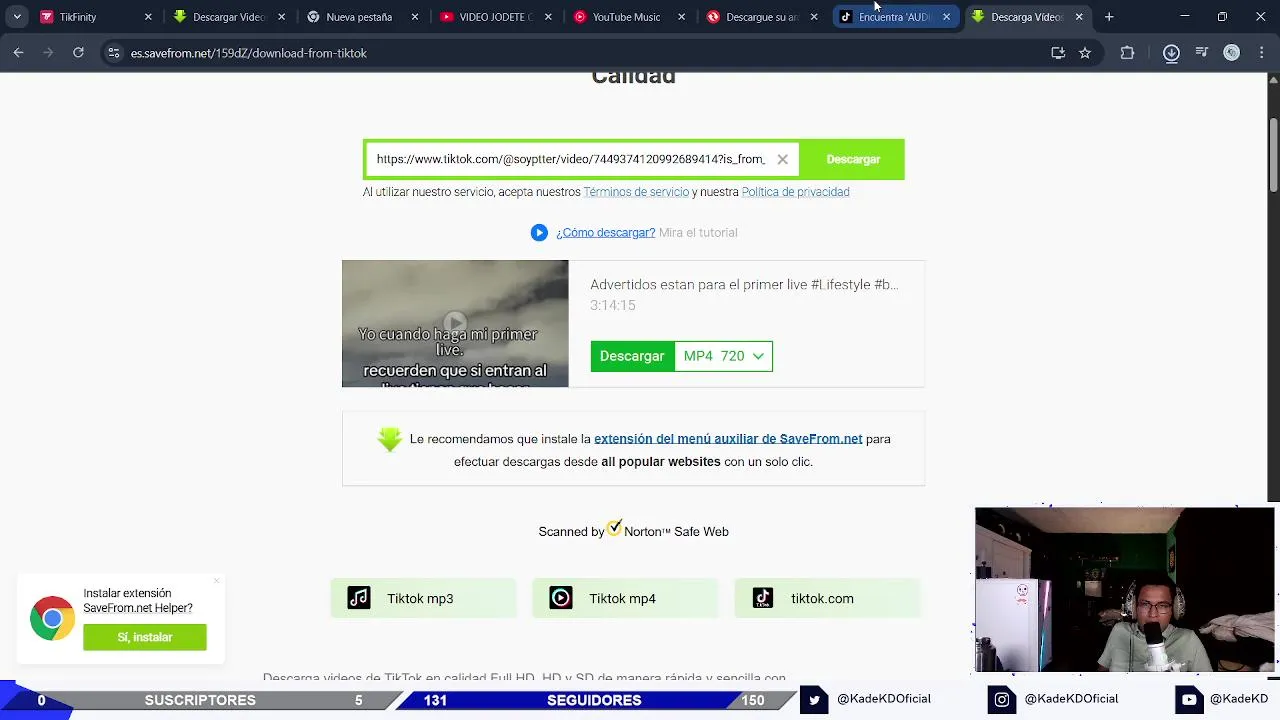Click the address bar URL

[x=249, y=53]
